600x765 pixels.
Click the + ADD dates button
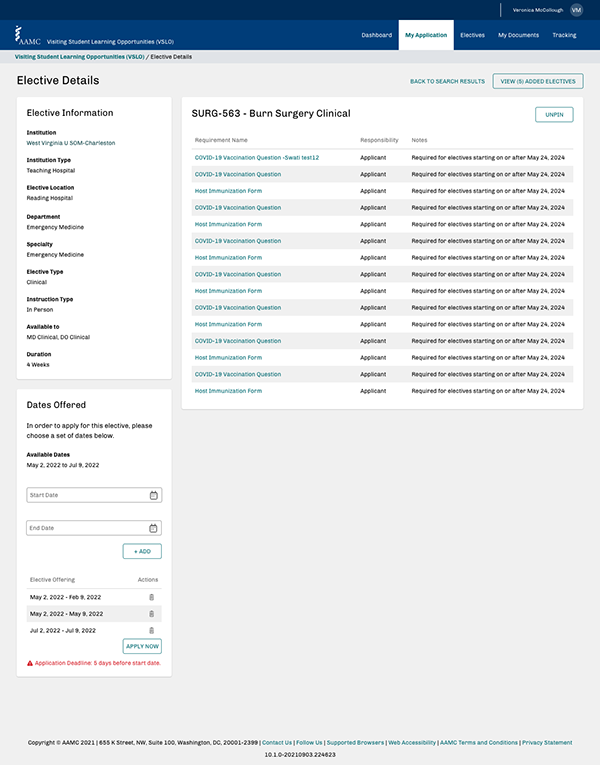(x=142, y=551)
